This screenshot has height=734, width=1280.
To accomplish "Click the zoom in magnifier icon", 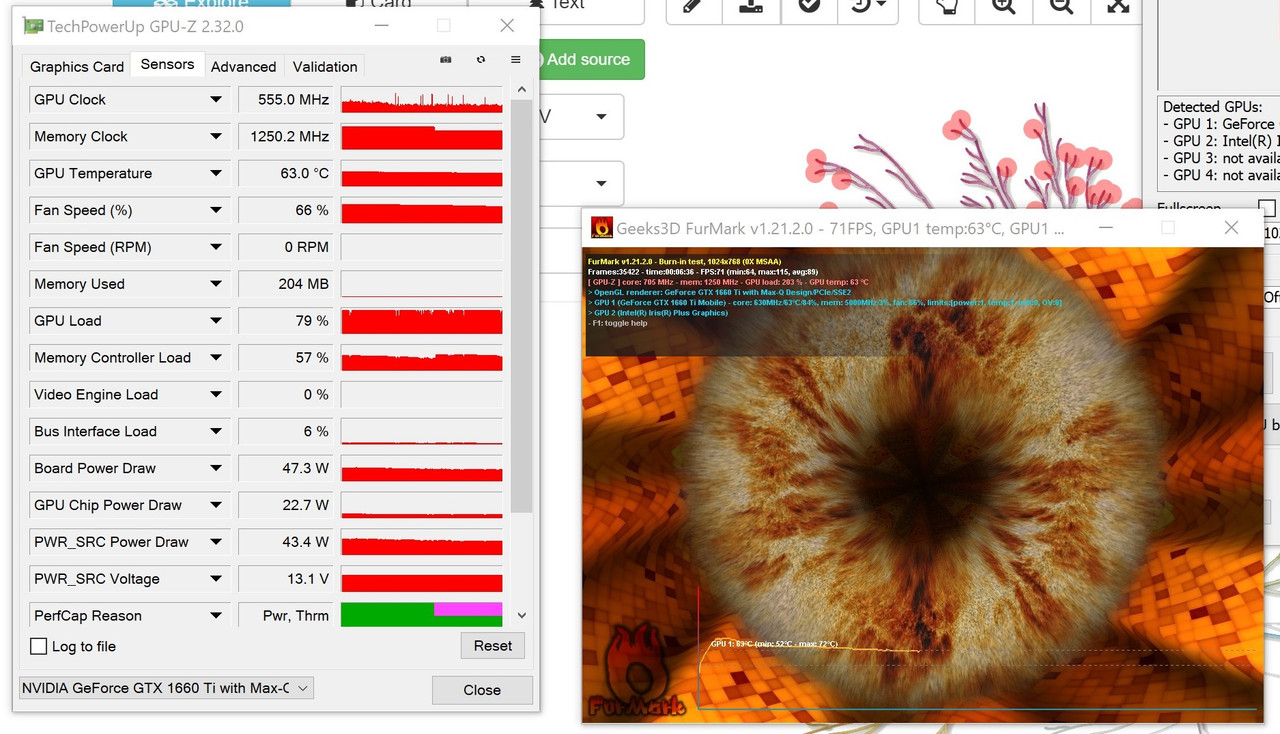I will pos(1003,5).
